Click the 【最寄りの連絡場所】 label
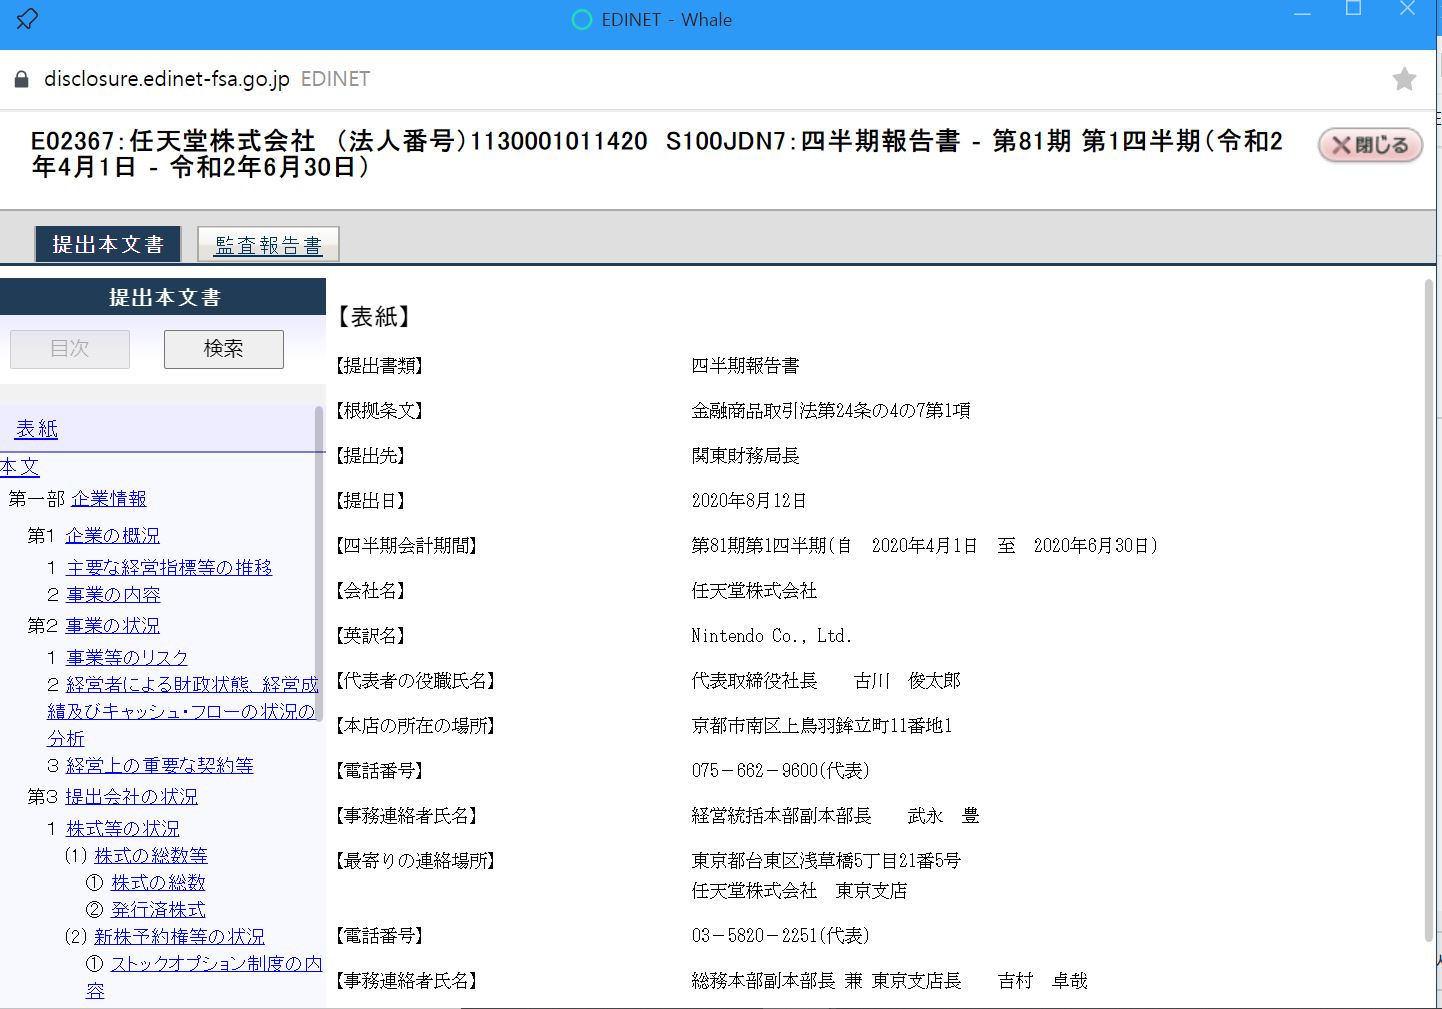The image size is (1442, 1009). pos(416,861)
